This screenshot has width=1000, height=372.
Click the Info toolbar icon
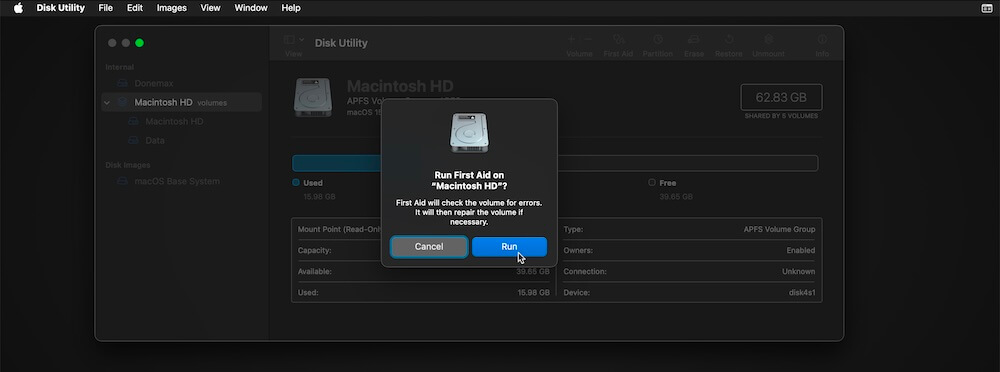coord(822,40)
